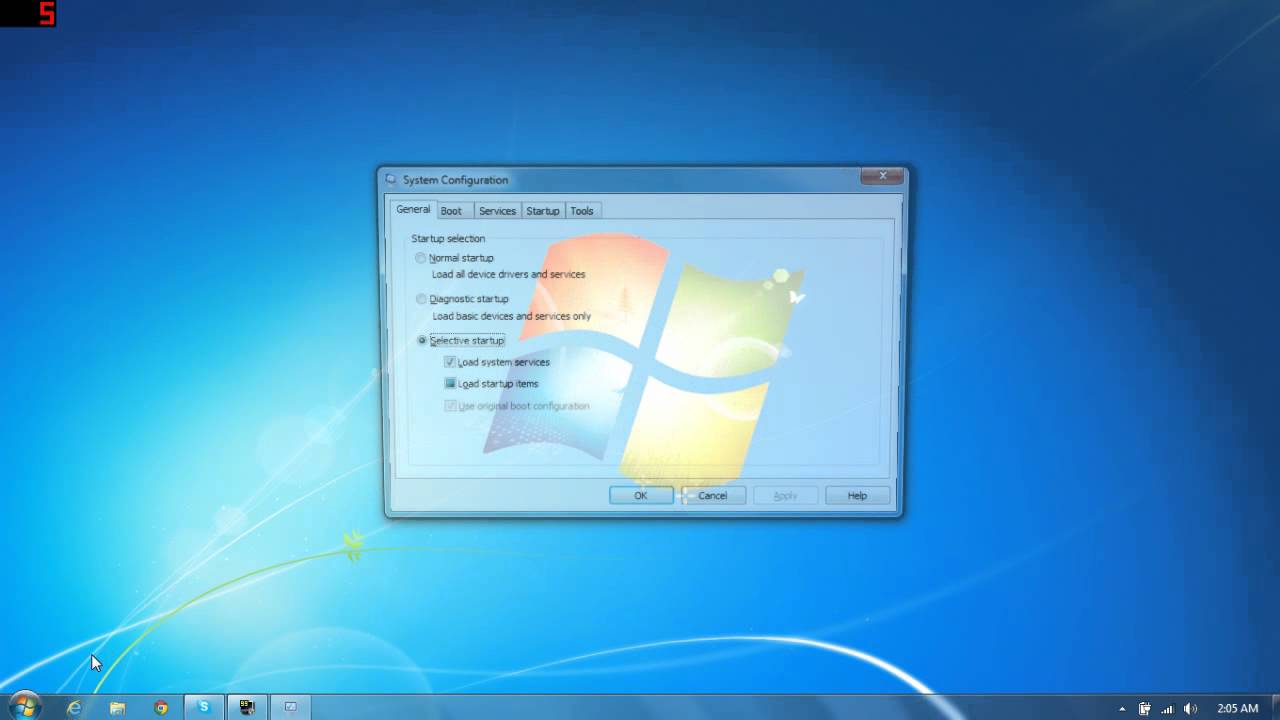Viewport: 1280px width, 720px height.
Task: Confirm with the OK button
Action: pos(641,495)
